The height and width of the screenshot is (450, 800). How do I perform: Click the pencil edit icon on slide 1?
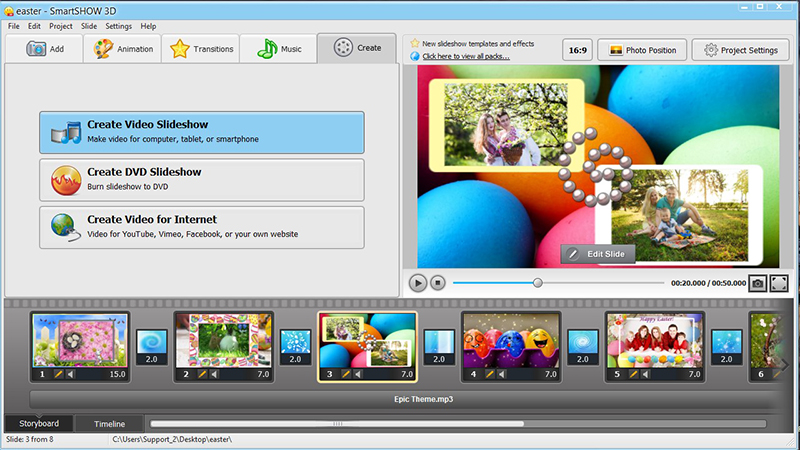point(58,374)
